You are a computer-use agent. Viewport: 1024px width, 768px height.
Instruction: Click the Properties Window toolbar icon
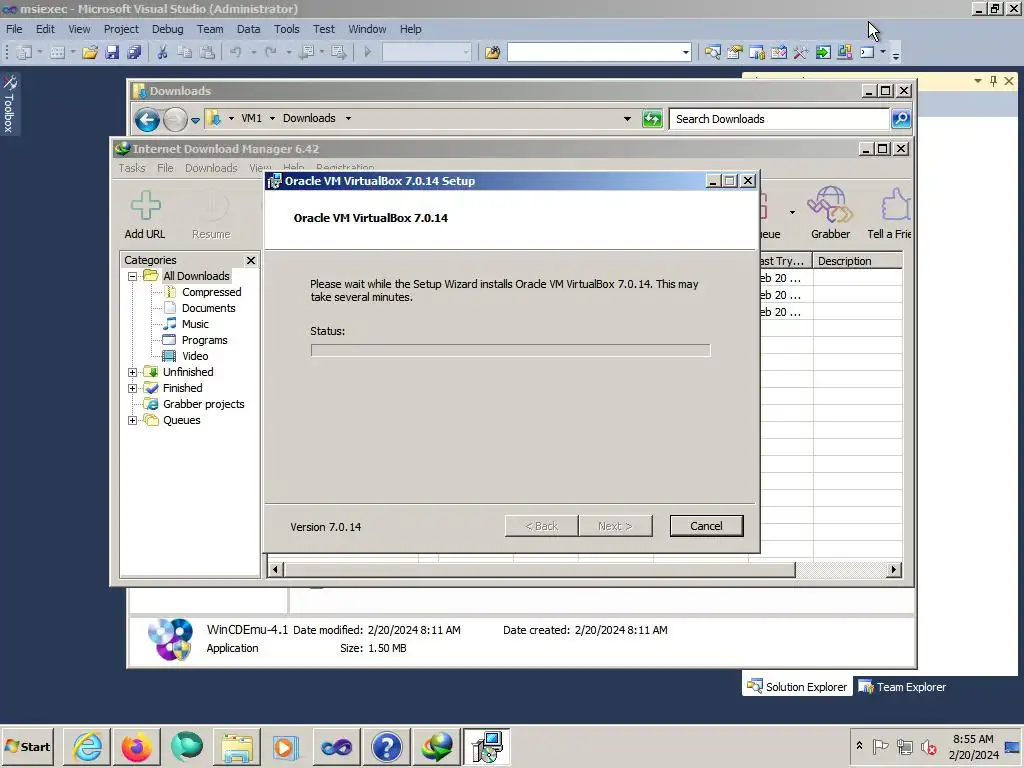coord(735,52)
